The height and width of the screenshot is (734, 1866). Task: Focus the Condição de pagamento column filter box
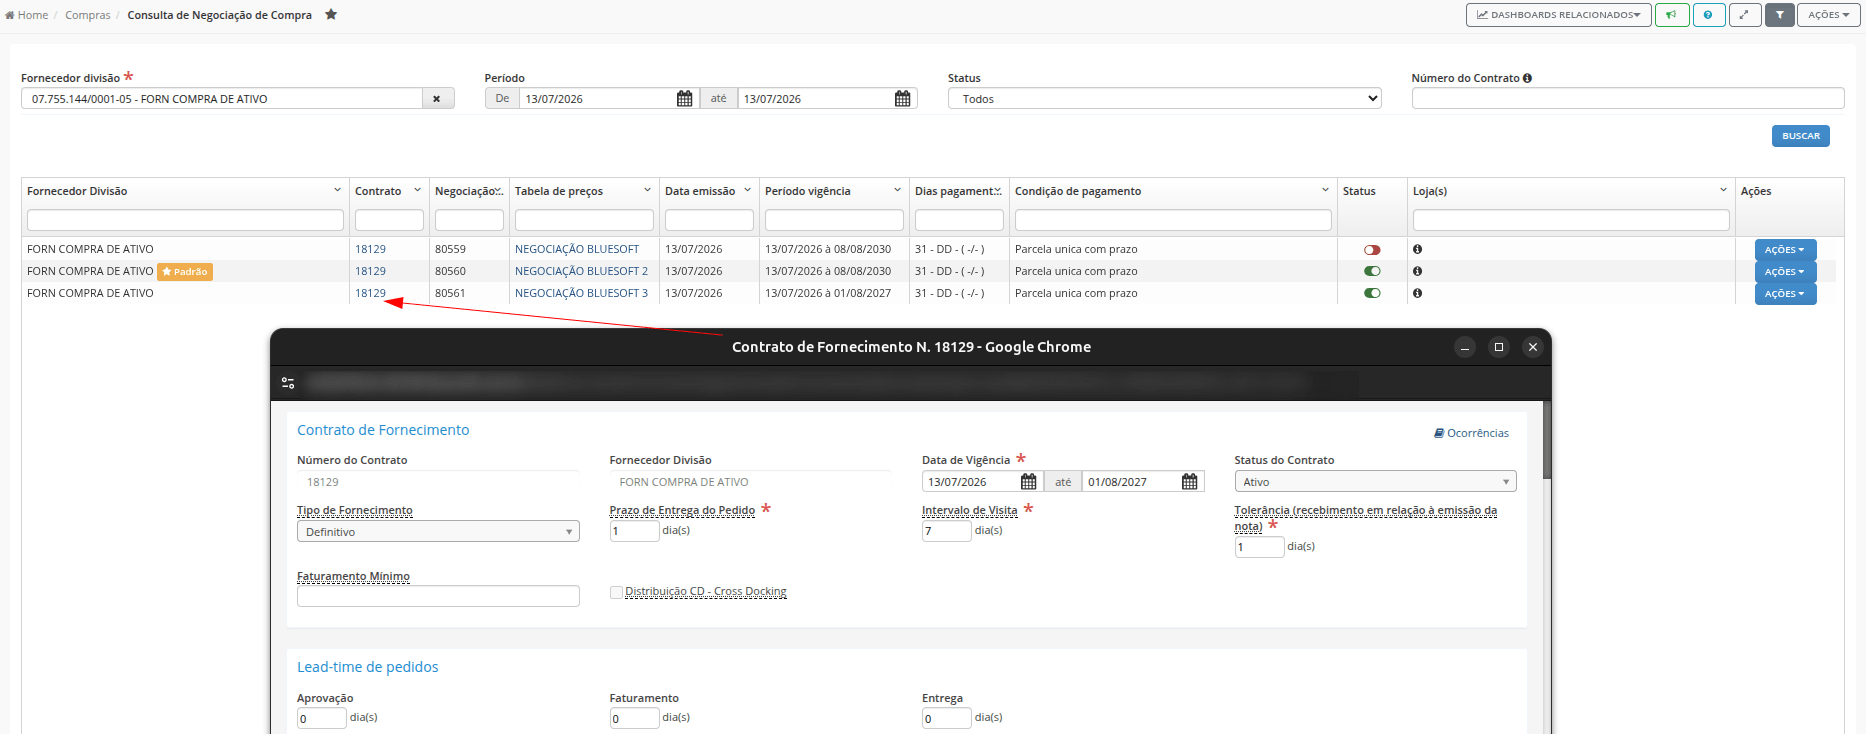tap(1173, 220)
